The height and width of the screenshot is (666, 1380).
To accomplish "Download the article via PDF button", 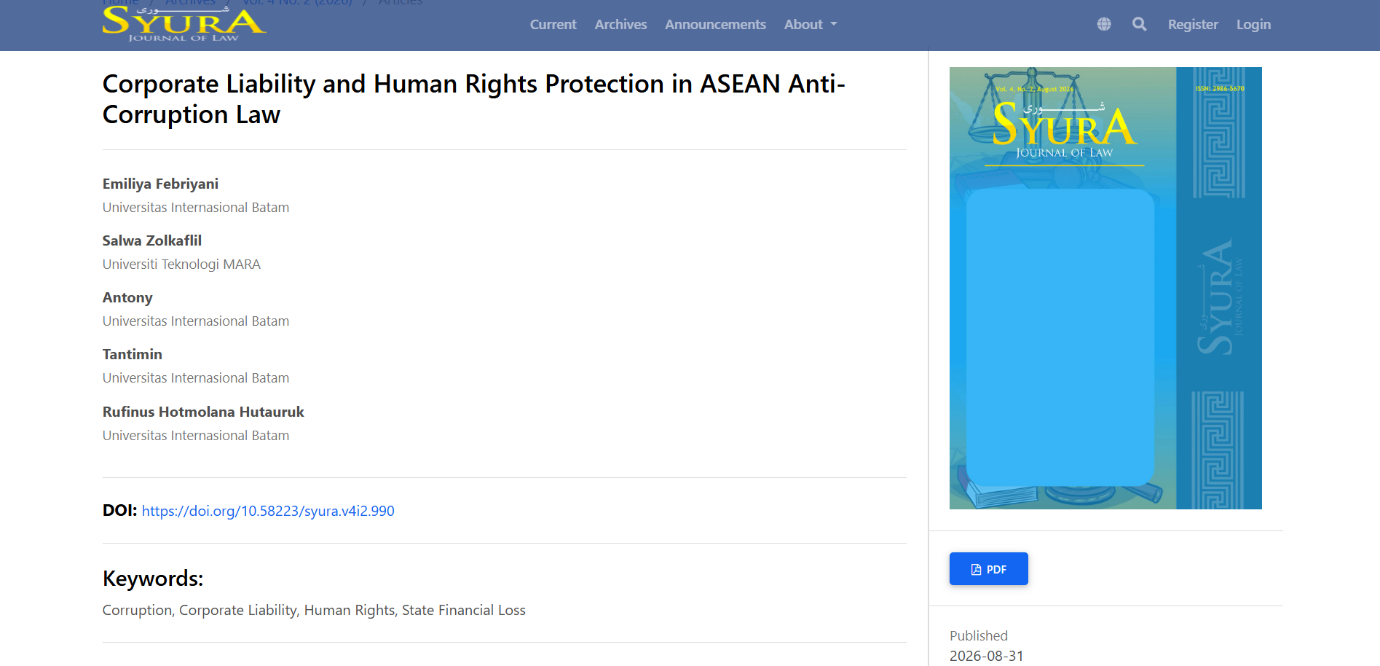I will [988, 569].
